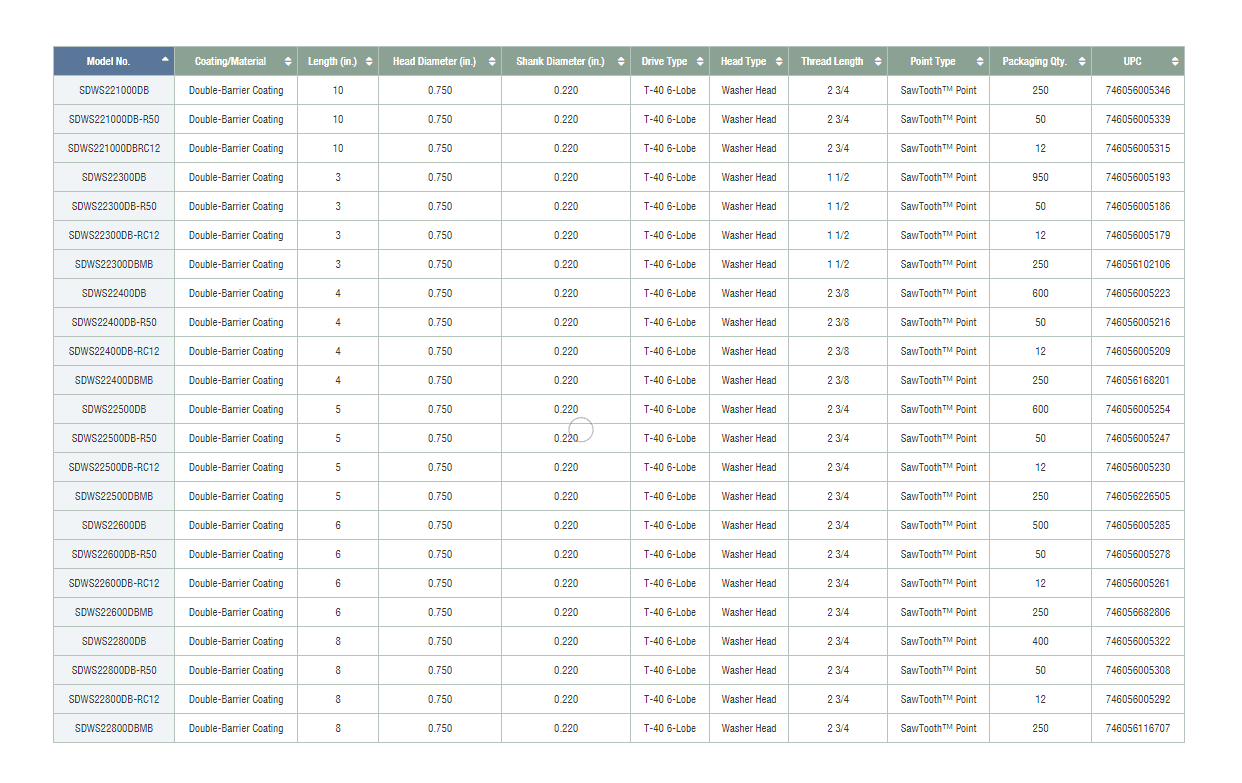Click the Shank Diameter sort arrows icon
The width and height of the screenshot is (1242, 783).
[x=620, y=62]
